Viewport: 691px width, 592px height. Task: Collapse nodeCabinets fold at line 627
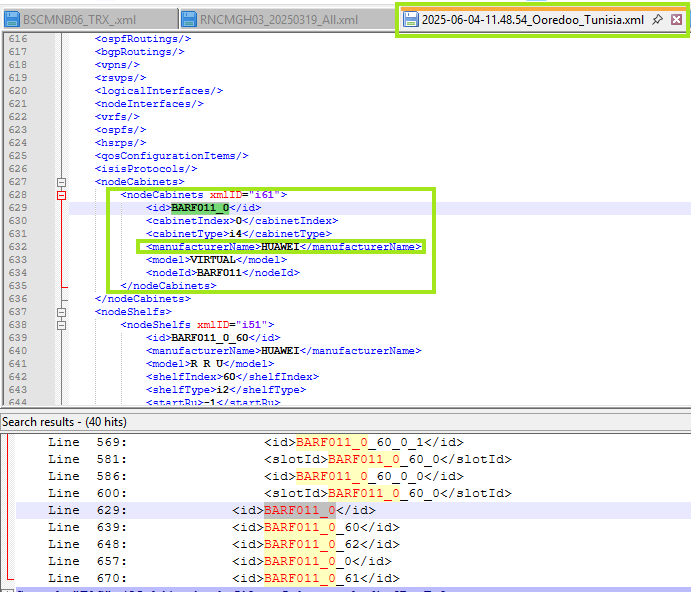point(61,182)
